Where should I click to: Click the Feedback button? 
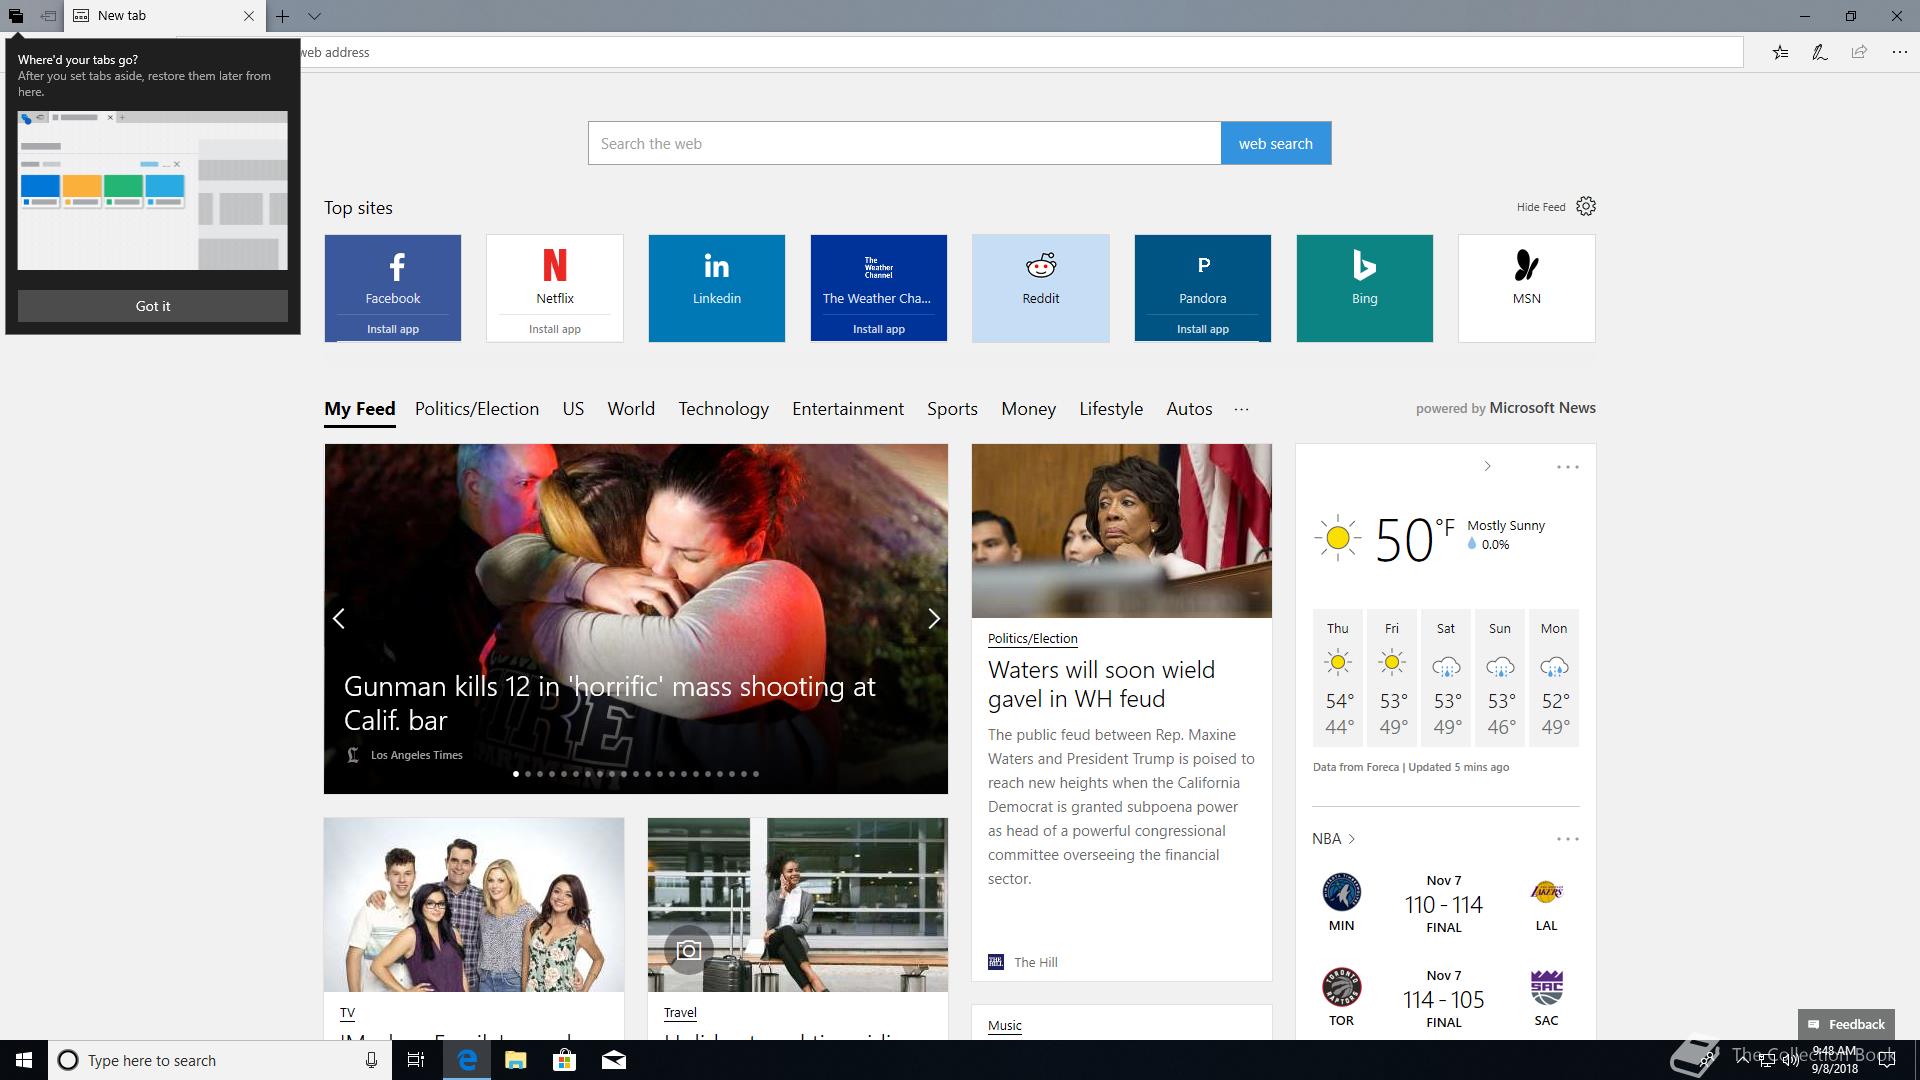(x=1846, y=1024)
